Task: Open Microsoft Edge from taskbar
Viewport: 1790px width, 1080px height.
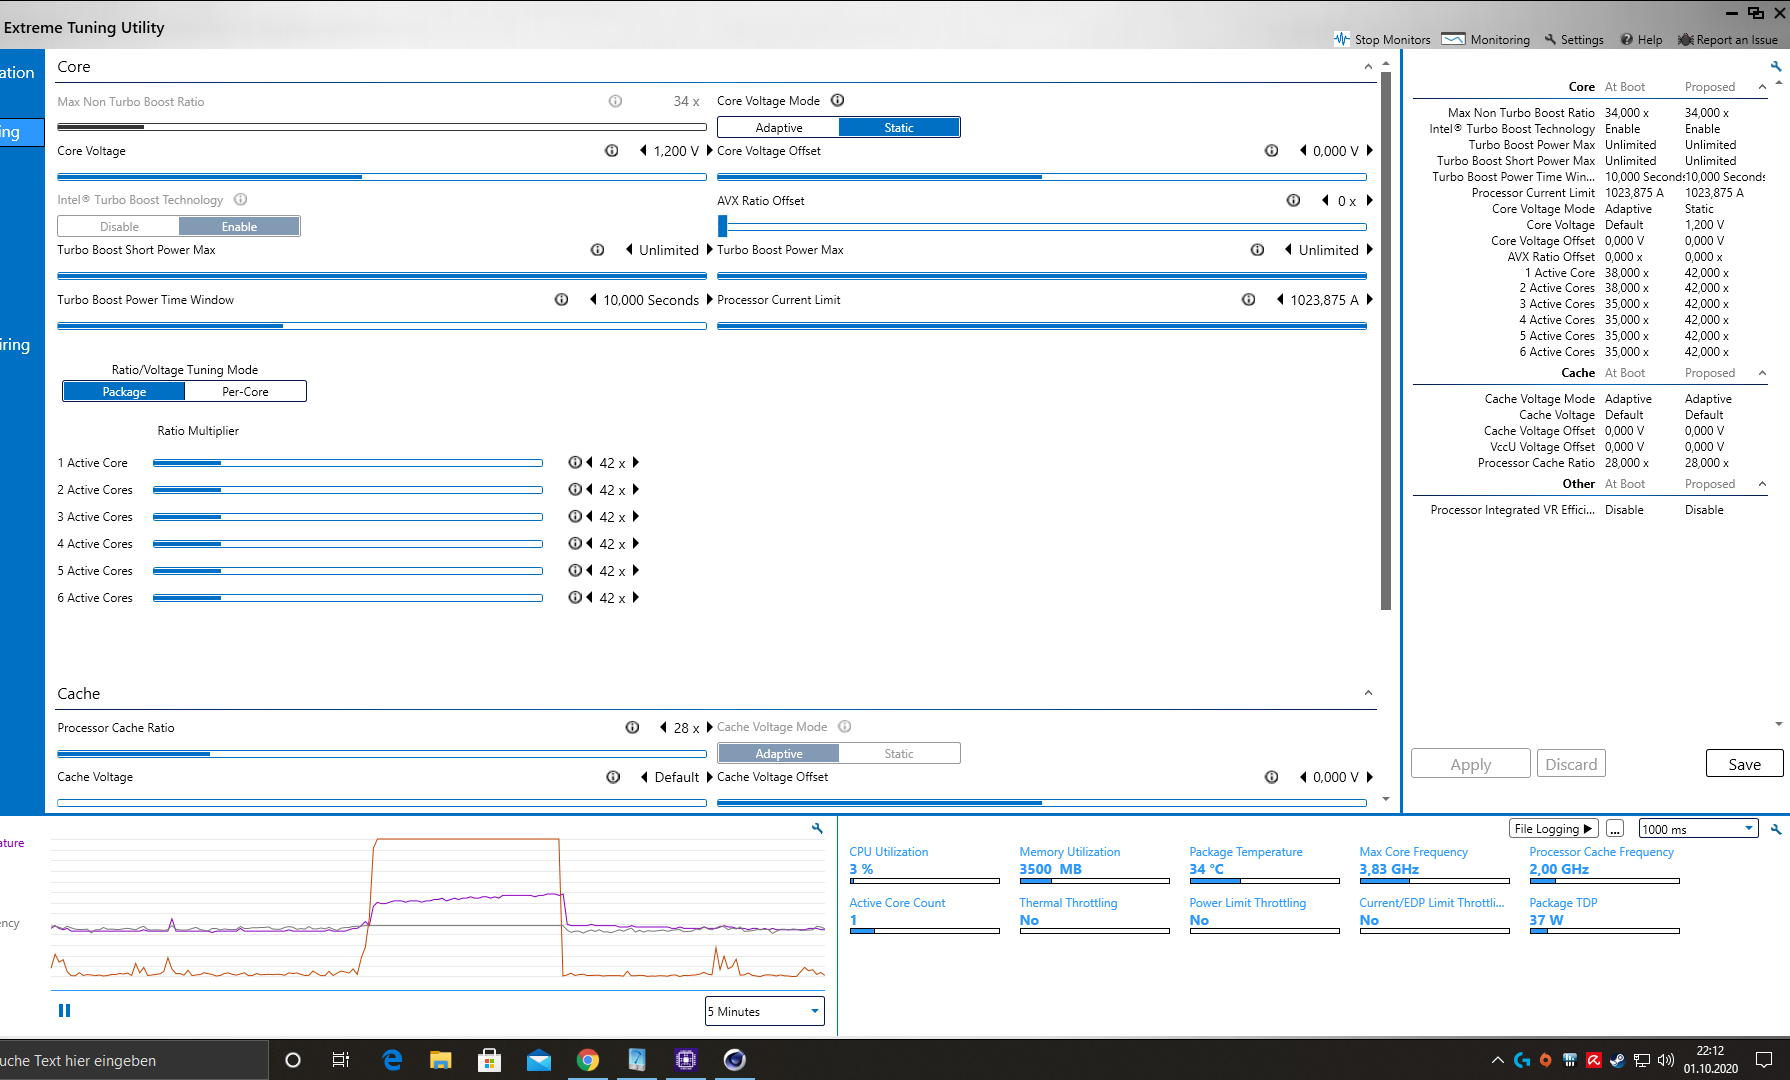Action: pos(392,1060)
